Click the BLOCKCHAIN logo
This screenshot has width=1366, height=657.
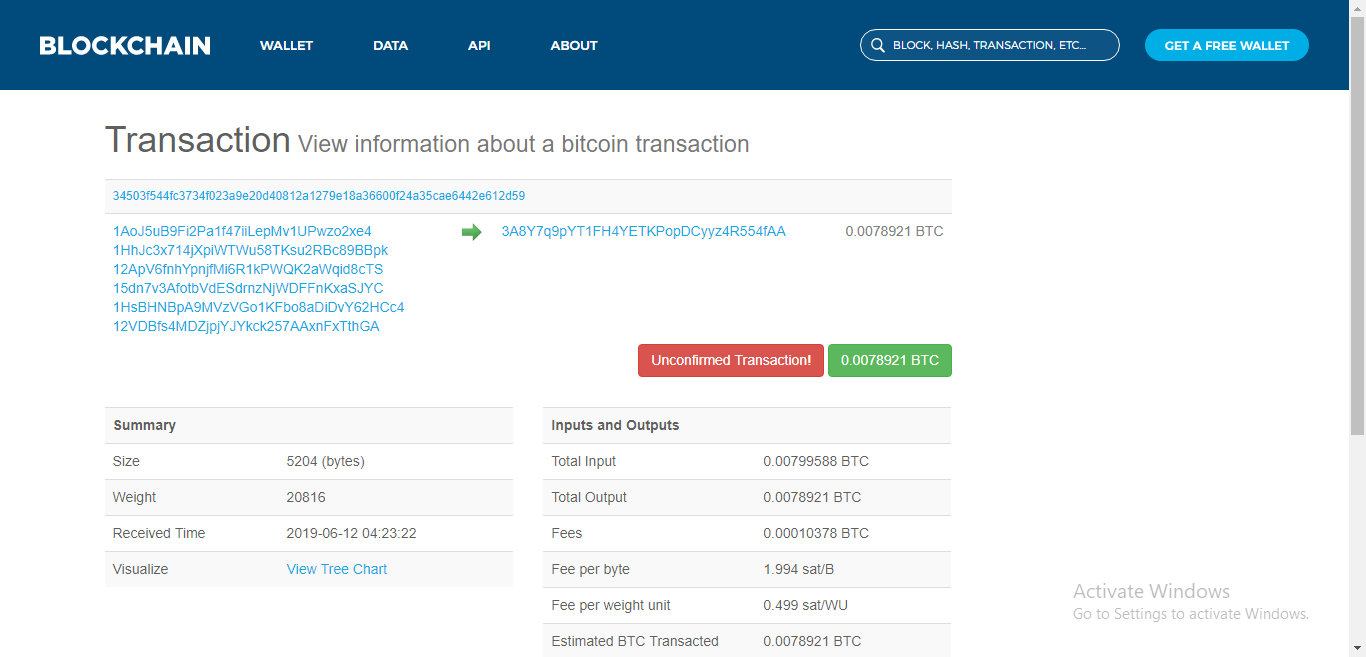(125, 45)
